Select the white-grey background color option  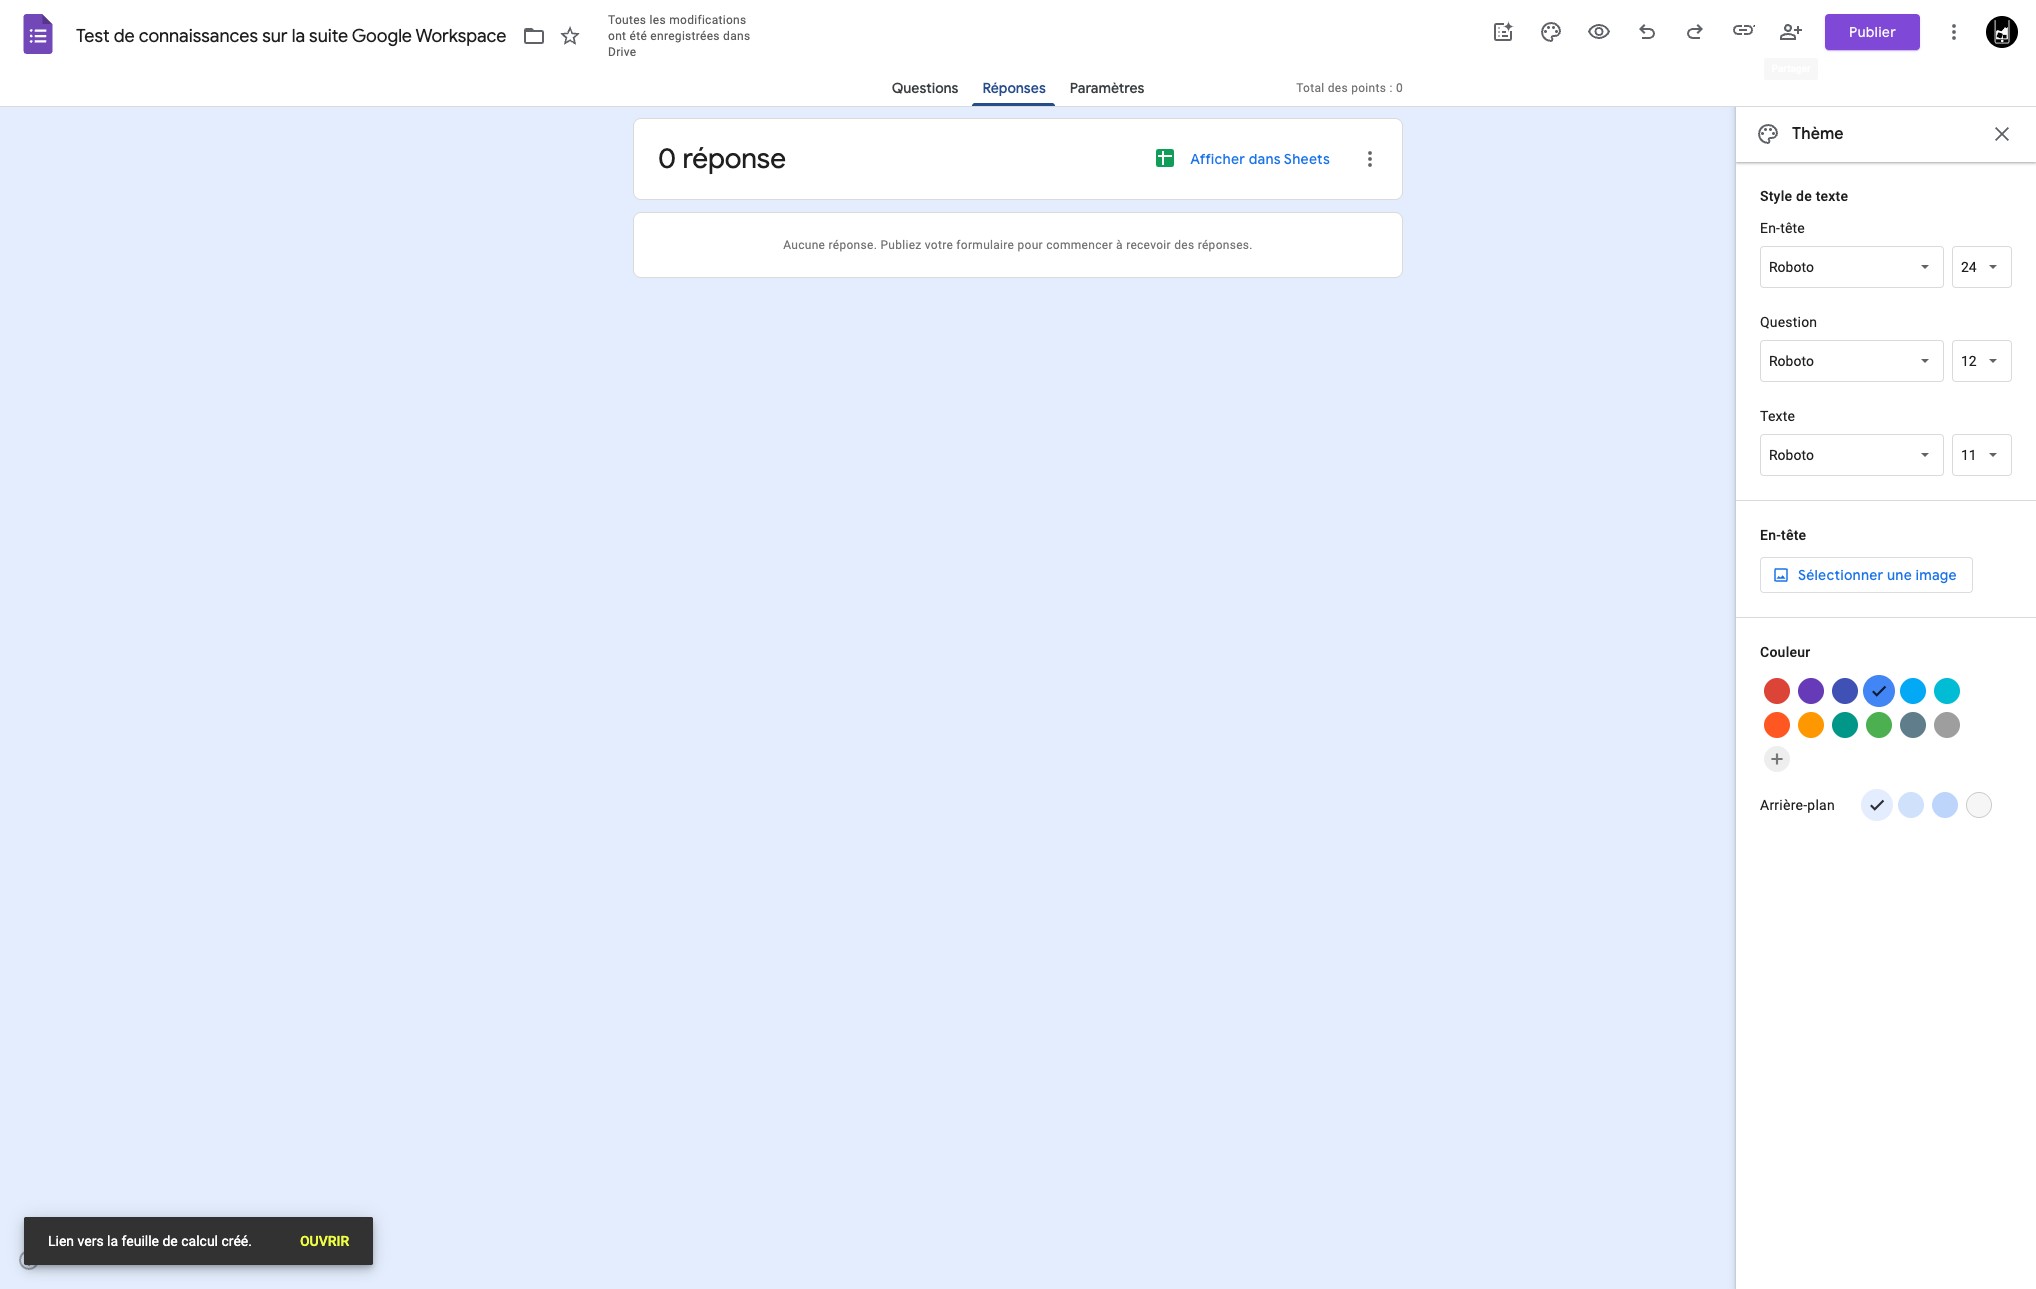tap(1979, 805)
